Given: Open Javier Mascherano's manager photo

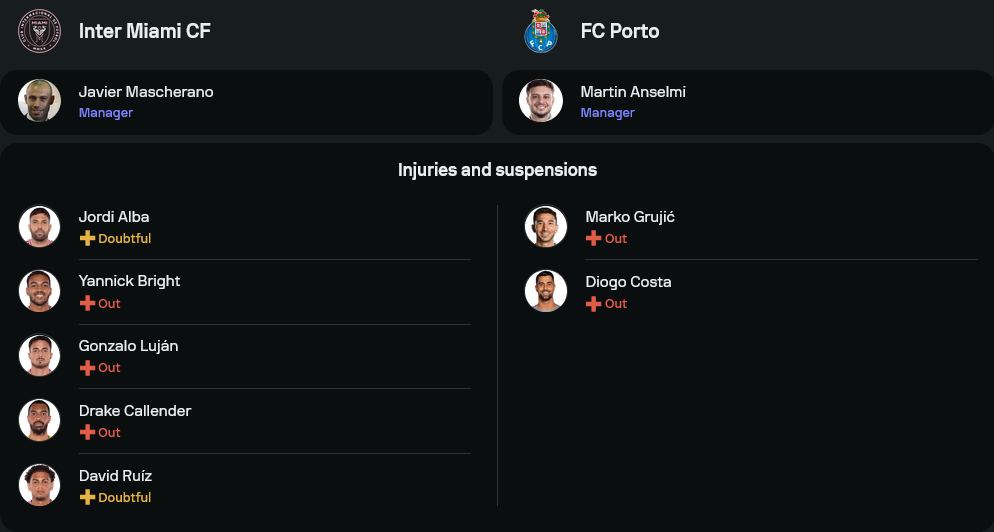Looking at the screenshot, I should 40,100.
